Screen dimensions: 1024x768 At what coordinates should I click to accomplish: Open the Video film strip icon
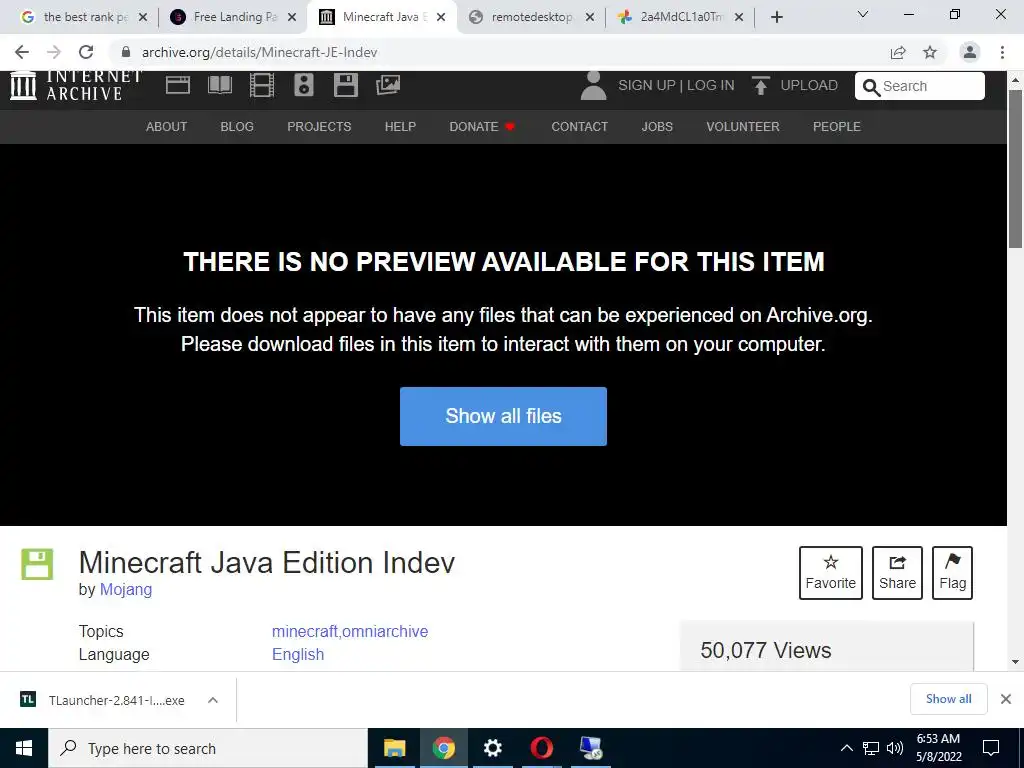pyautogui.click(x=261, y=85)
